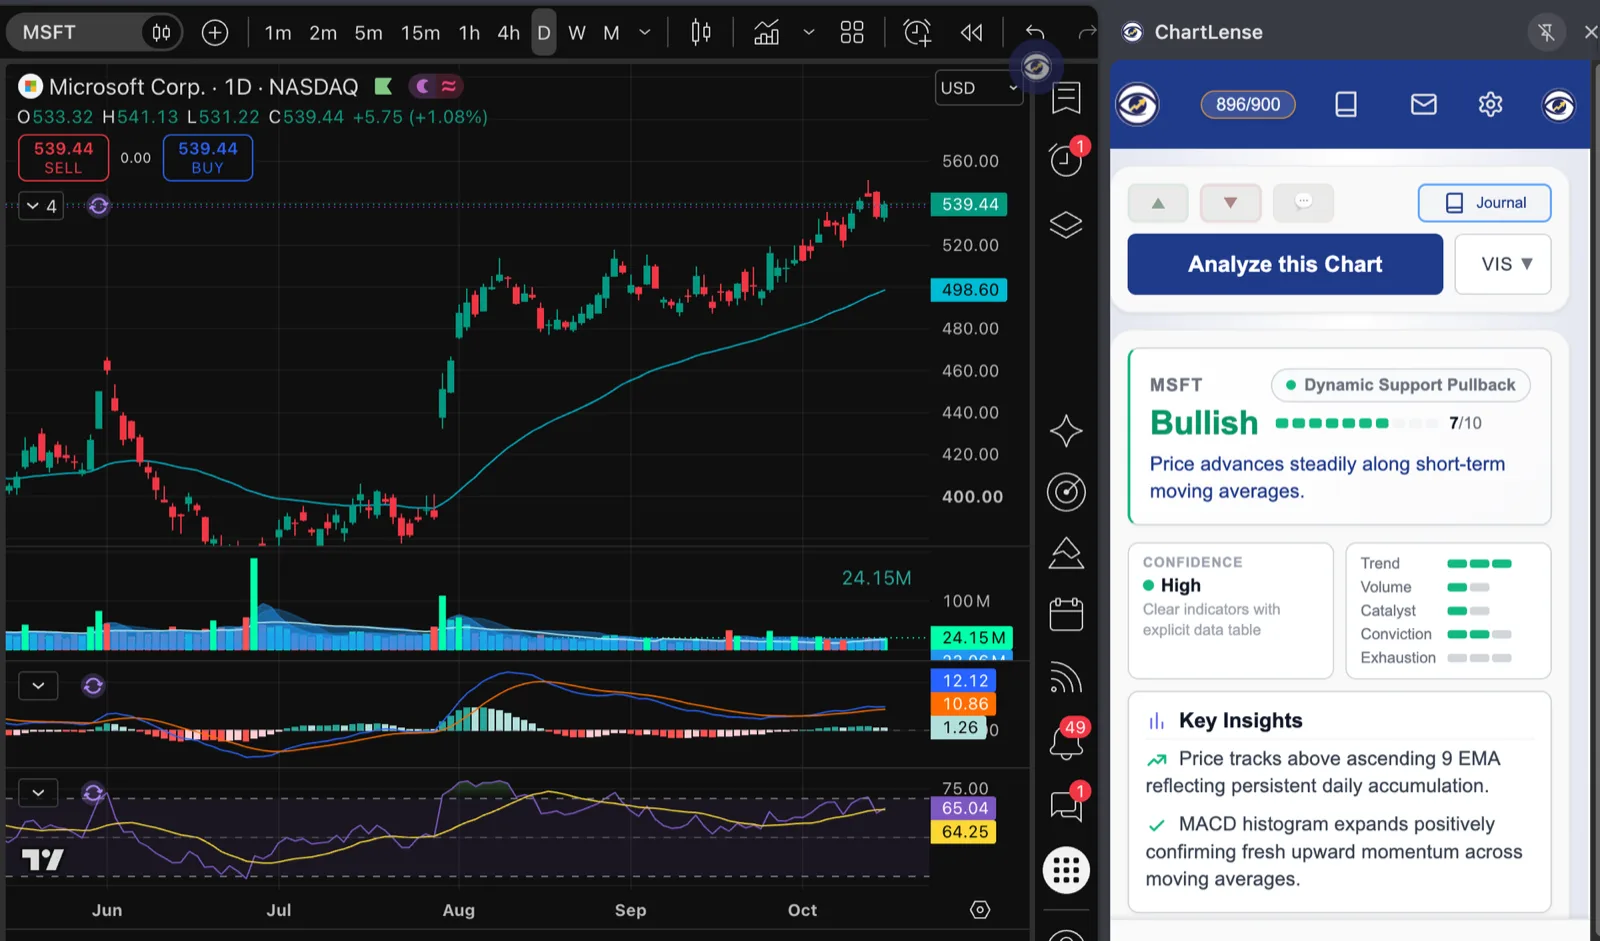Open the VIS dropdown
The width and height of the screenshot is (1600, 941).
[1503, 264]
